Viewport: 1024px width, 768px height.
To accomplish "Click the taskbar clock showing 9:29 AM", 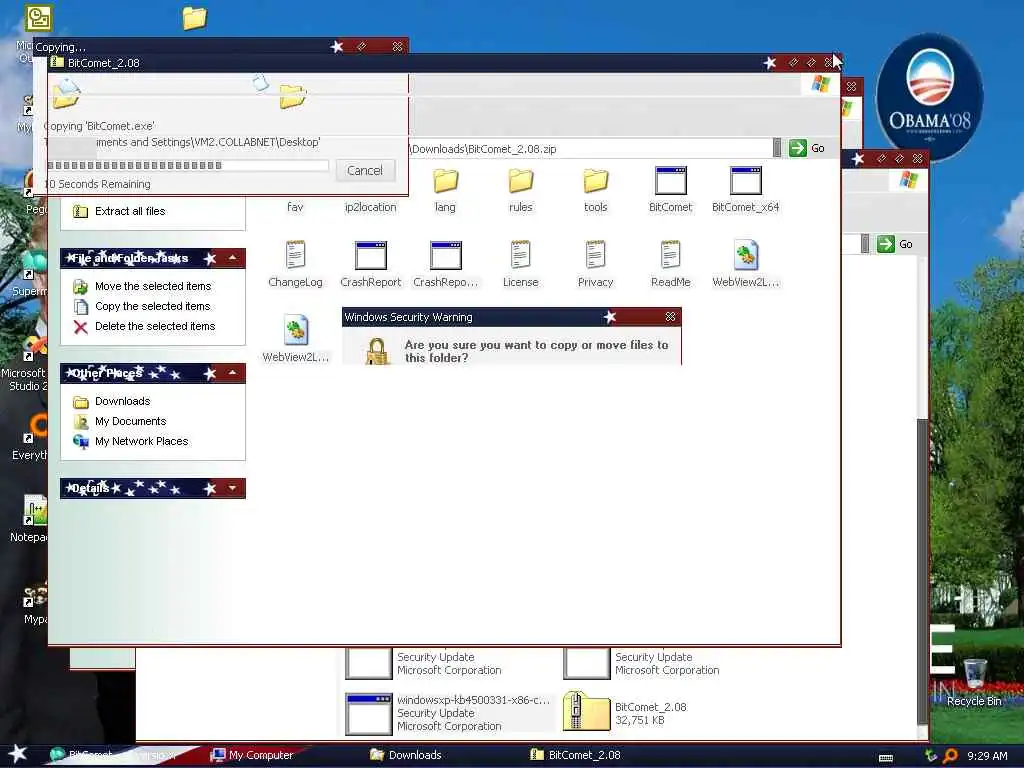I will coord(987,756).
